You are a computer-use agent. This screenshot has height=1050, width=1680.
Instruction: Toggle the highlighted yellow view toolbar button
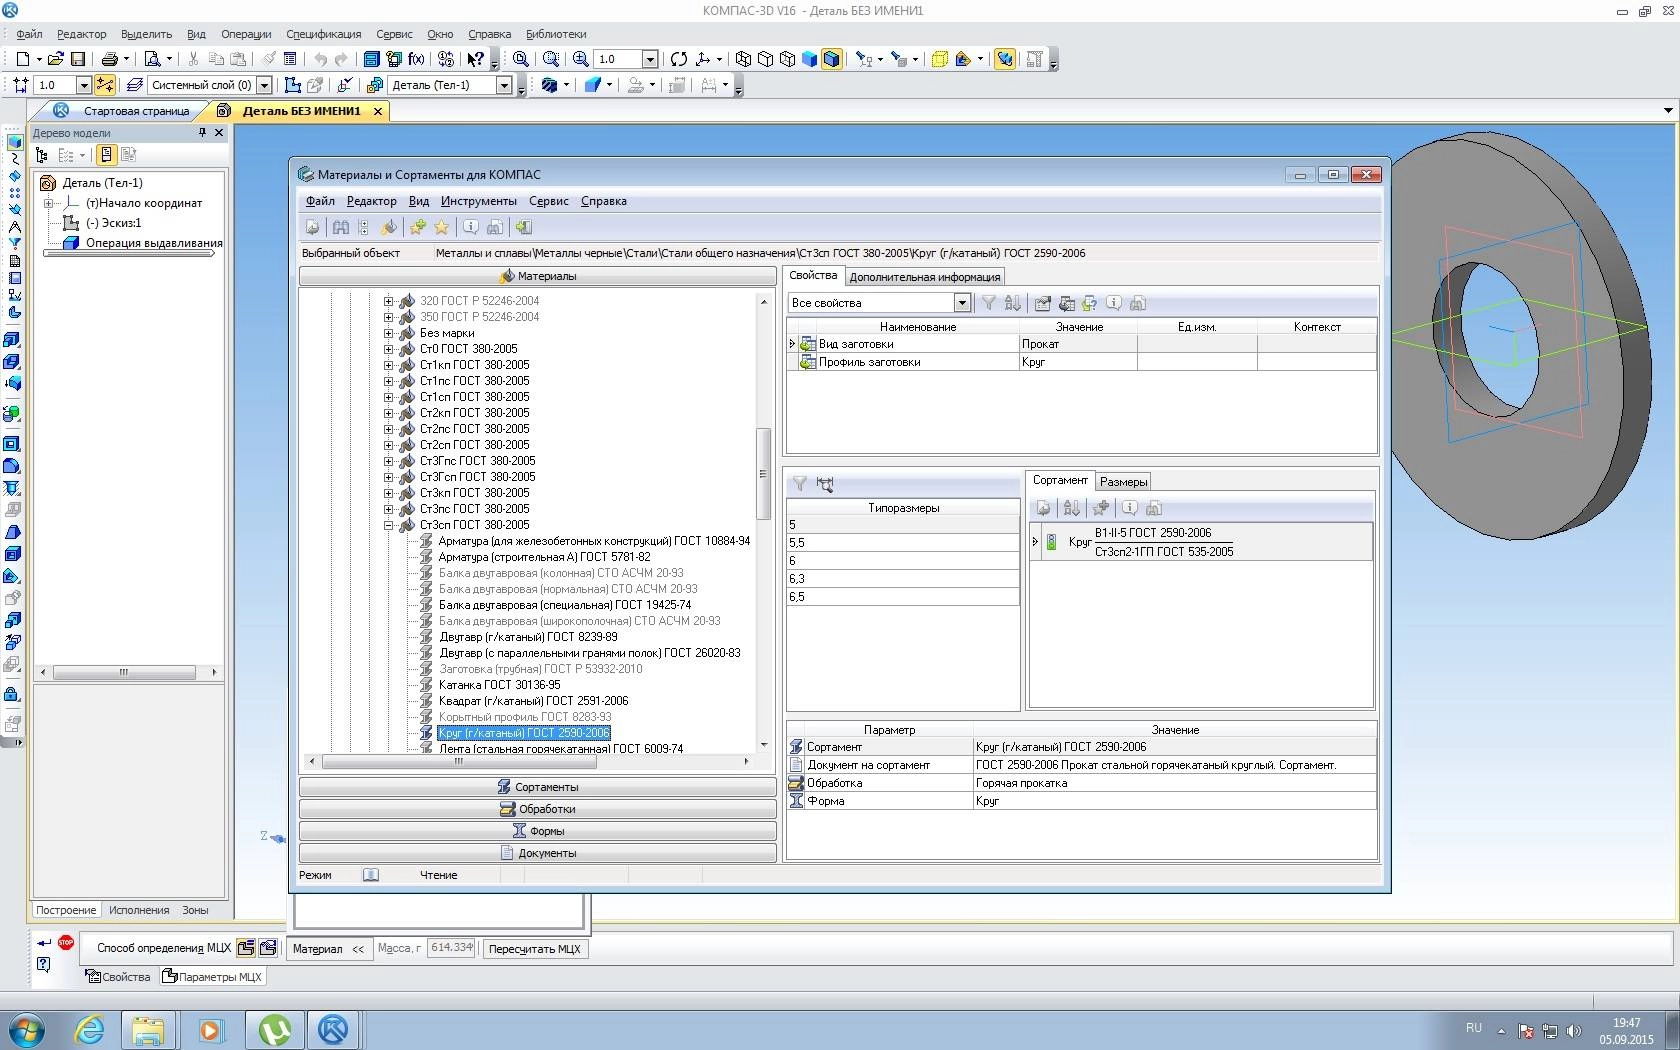(x=1005, y=59)
